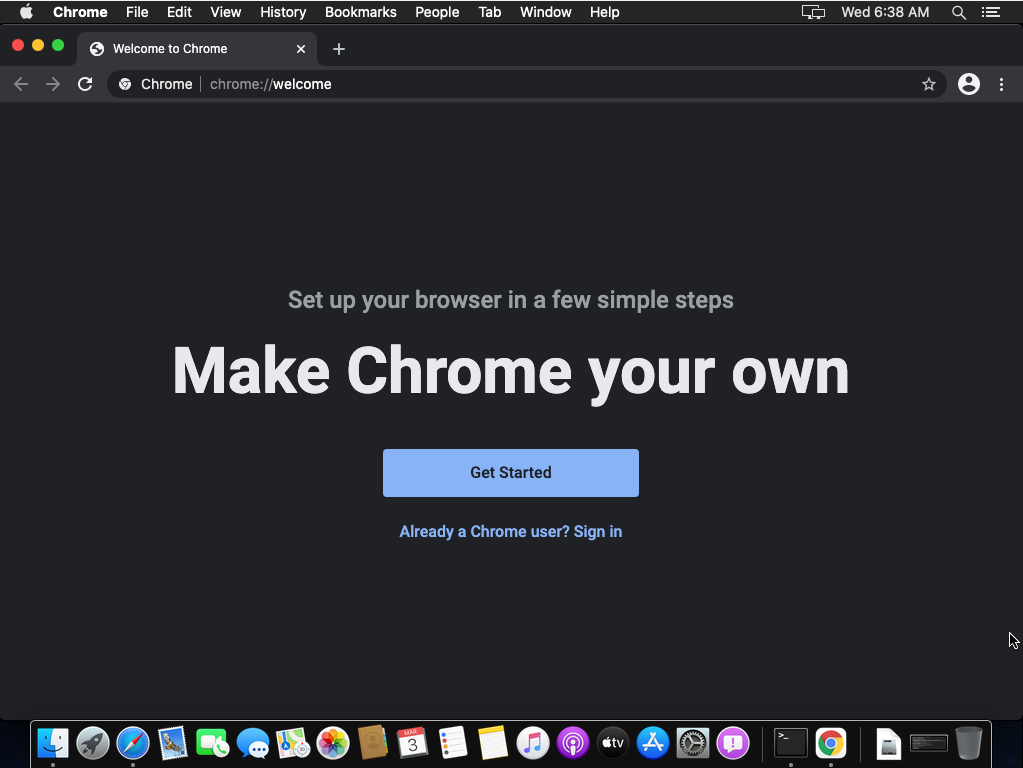1023x768 pixels.
Task: Click the Get Started button
Action: pos(510,472)
